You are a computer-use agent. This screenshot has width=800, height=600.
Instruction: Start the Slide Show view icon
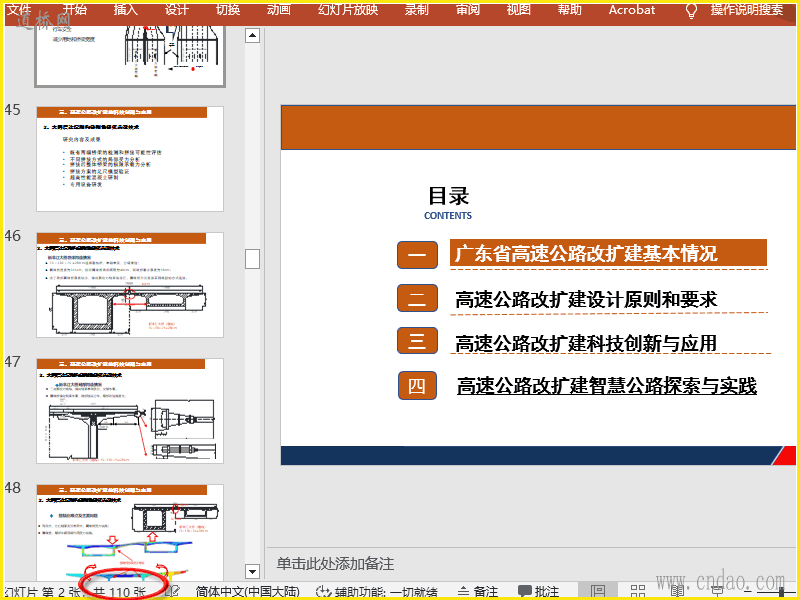tap(718, 592)
